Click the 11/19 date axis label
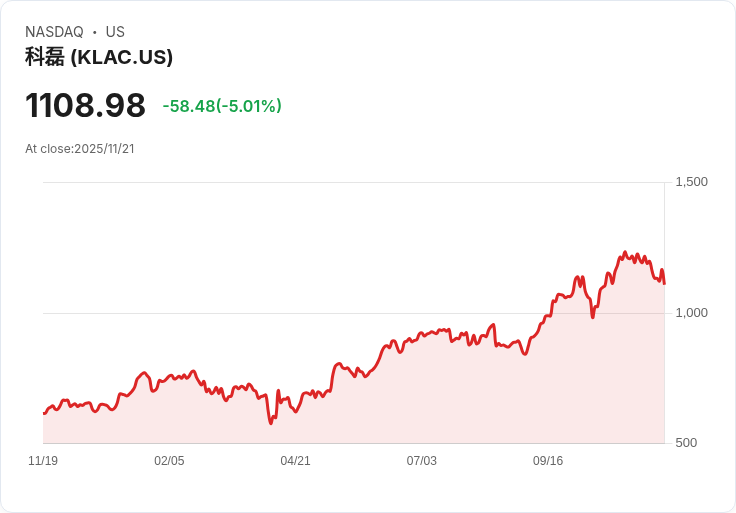 point(43,460)
